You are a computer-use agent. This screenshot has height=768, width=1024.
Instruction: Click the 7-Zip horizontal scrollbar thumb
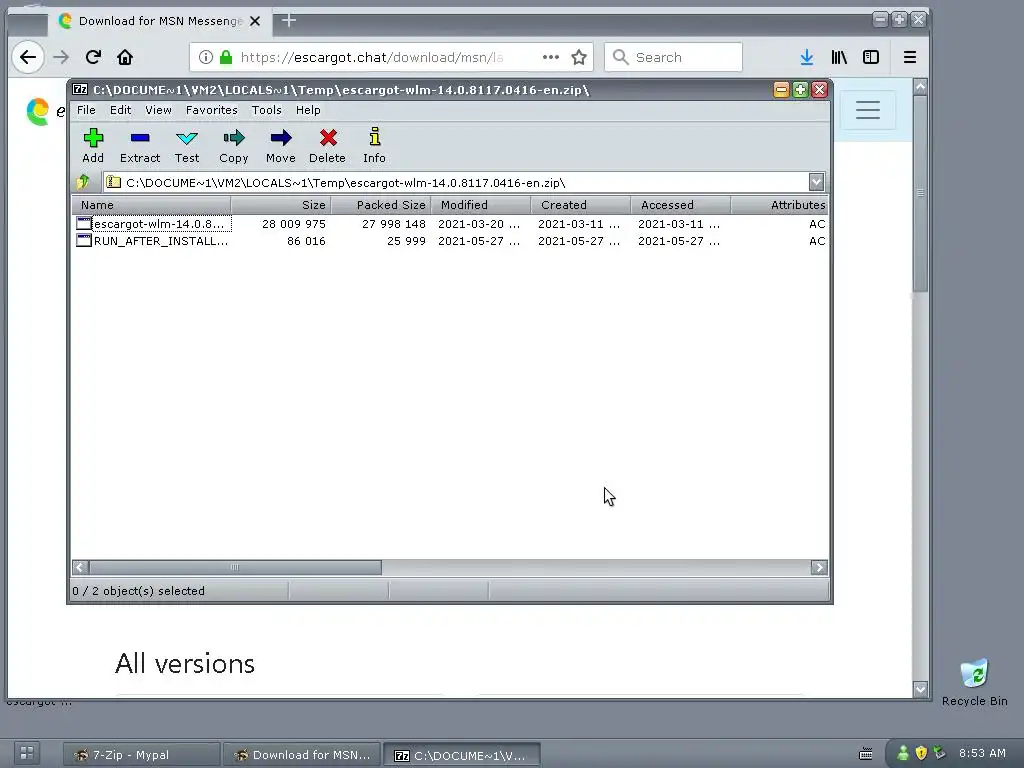coord(235,568)
